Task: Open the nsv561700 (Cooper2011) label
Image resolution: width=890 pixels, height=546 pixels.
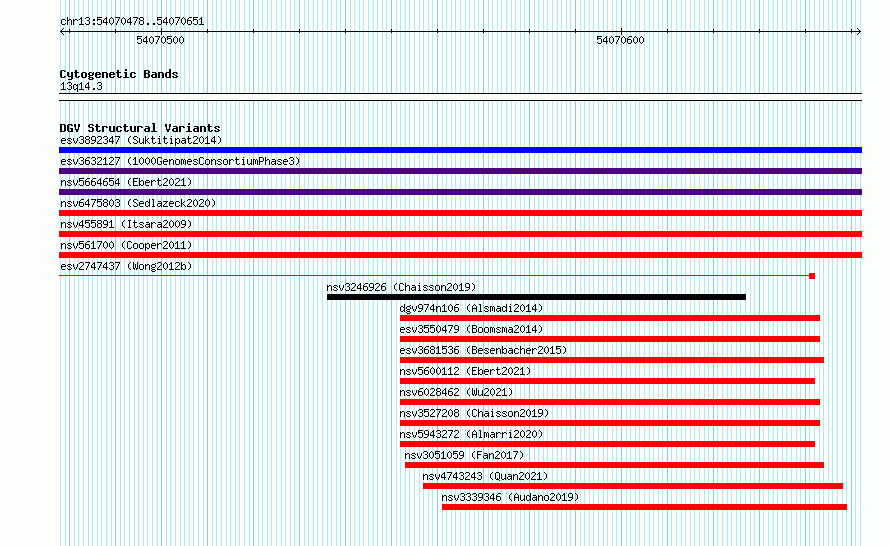Action: [x=126, y=245]
